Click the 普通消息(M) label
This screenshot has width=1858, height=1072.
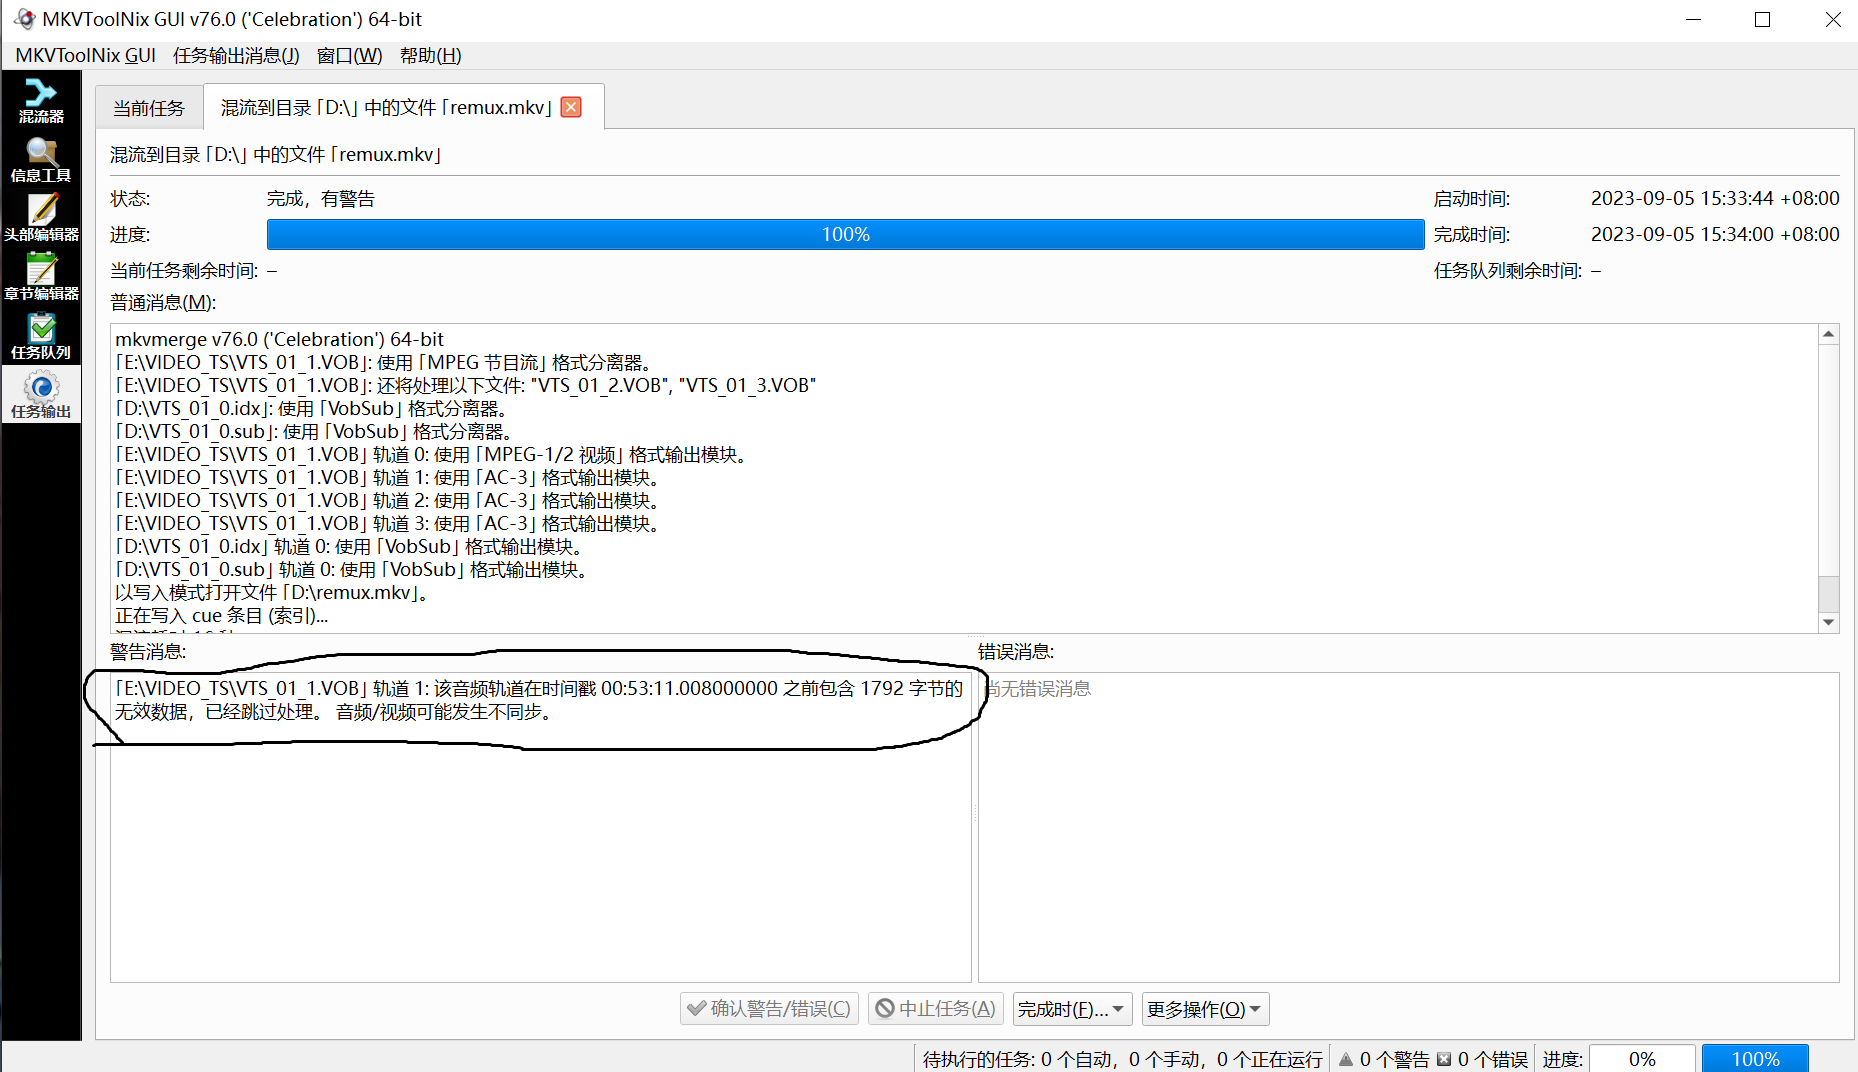(x=163, y=302)
